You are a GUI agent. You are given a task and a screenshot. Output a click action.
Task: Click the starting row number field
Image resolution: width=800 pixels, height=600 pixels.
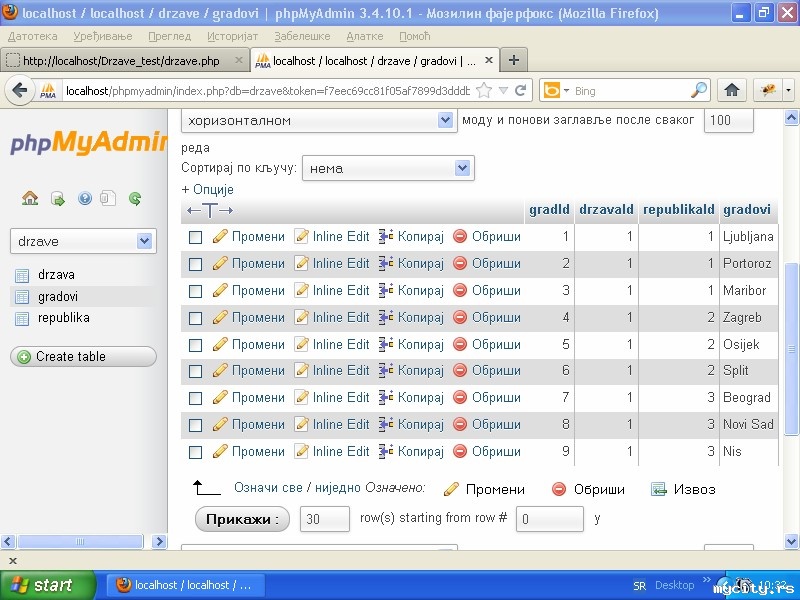tap(549, 519)
